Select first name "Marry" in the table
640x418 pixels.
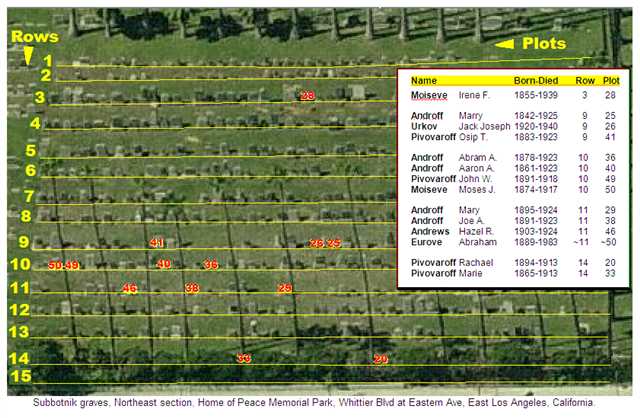point(470,116)
